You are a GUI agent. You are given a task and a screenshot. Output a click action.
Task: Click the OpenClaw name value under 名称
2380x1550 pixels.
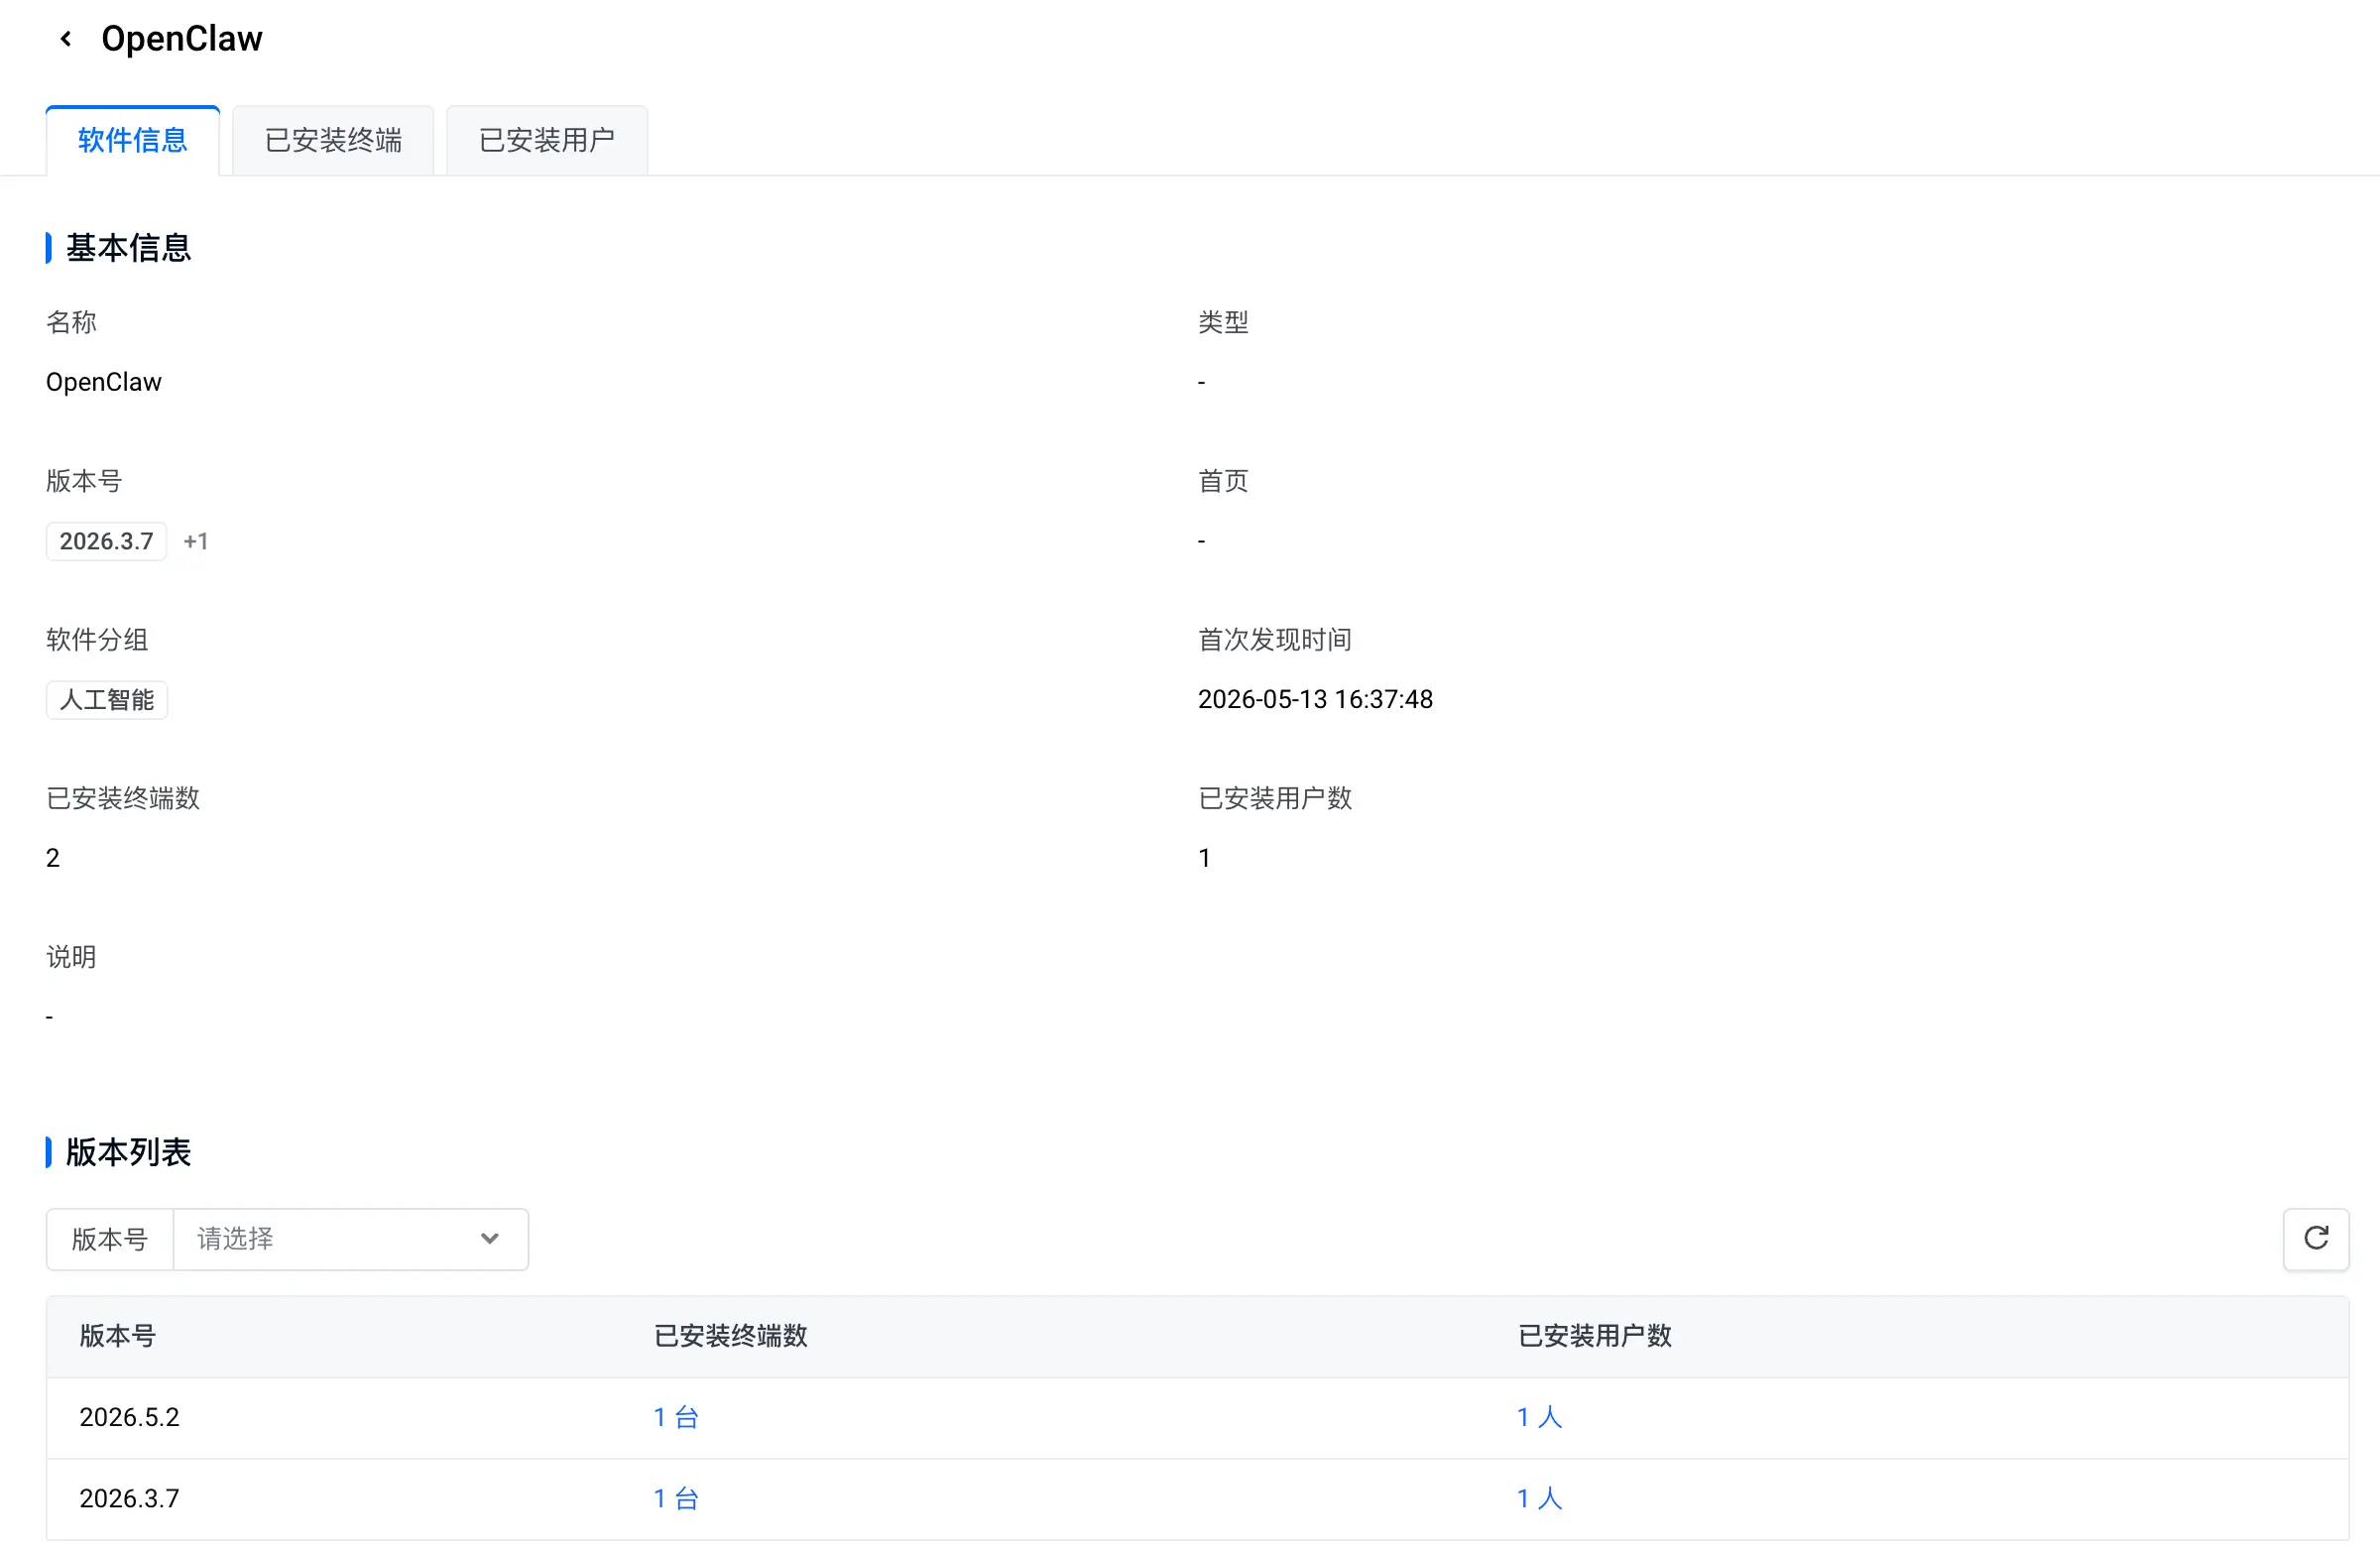104,382
